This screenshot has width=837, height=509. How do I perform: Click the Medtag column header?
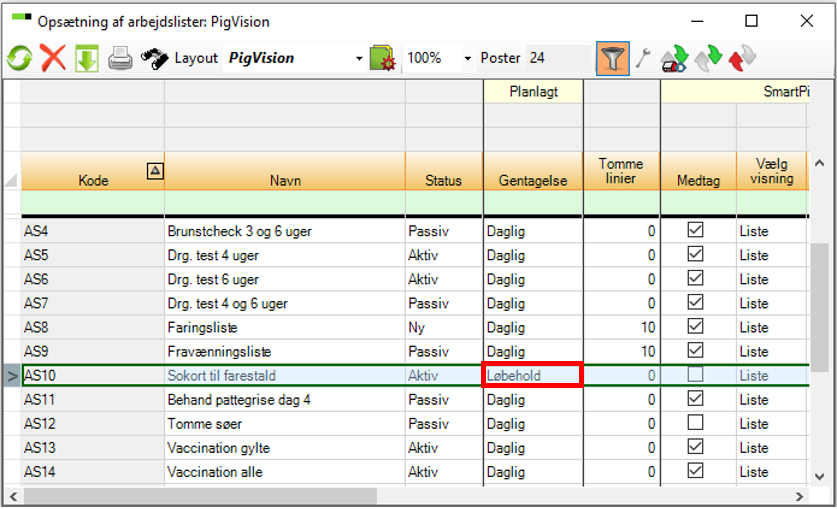click(x=698, y=171)
